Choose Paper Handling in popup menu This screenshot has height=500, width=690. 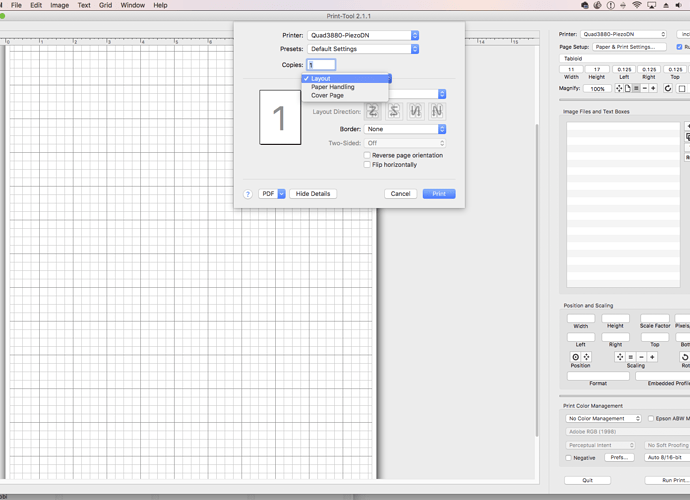[345, 87]
